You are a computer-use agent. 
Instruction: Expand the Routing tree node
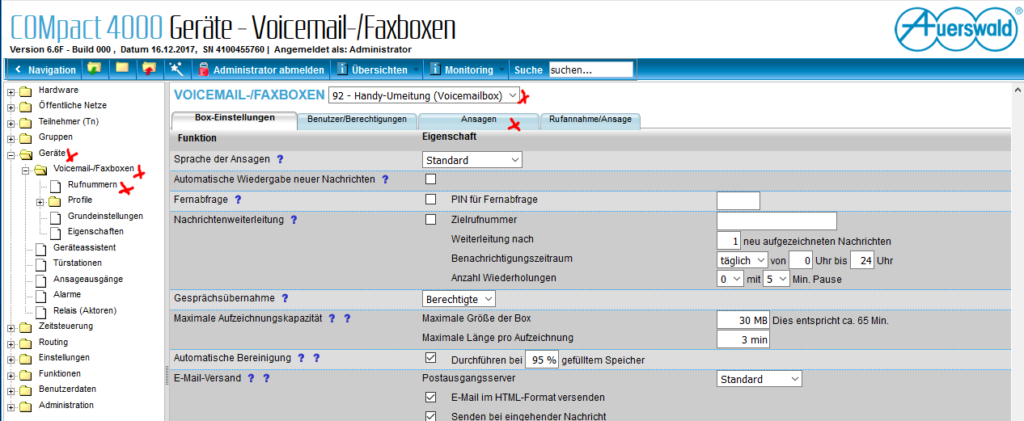[x=11, y=343]
